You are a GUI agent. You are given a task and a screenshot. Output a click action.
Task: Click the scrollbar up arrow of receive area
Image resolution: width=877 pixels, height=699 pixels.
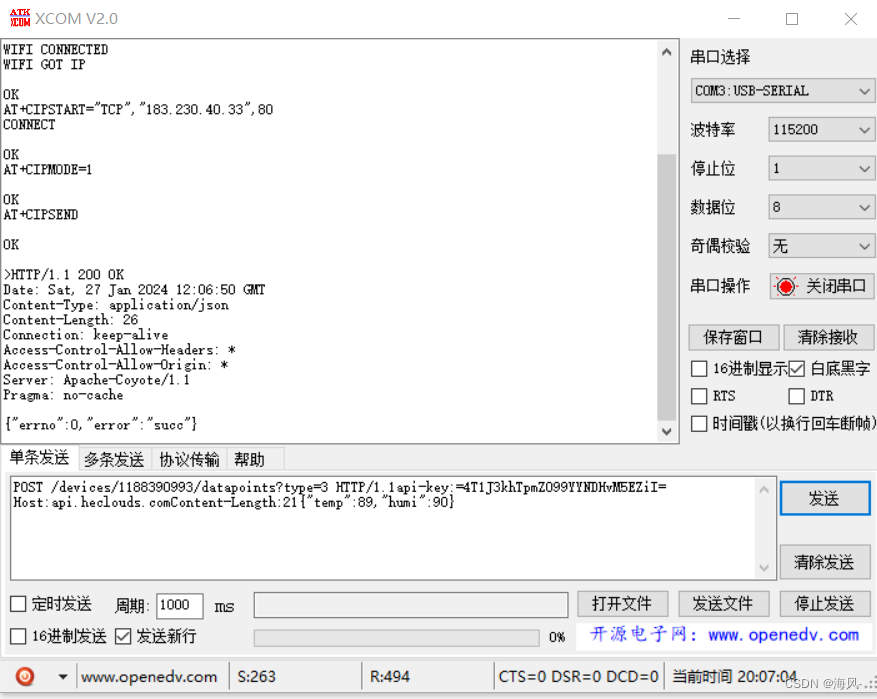click(x=667, y=50)
